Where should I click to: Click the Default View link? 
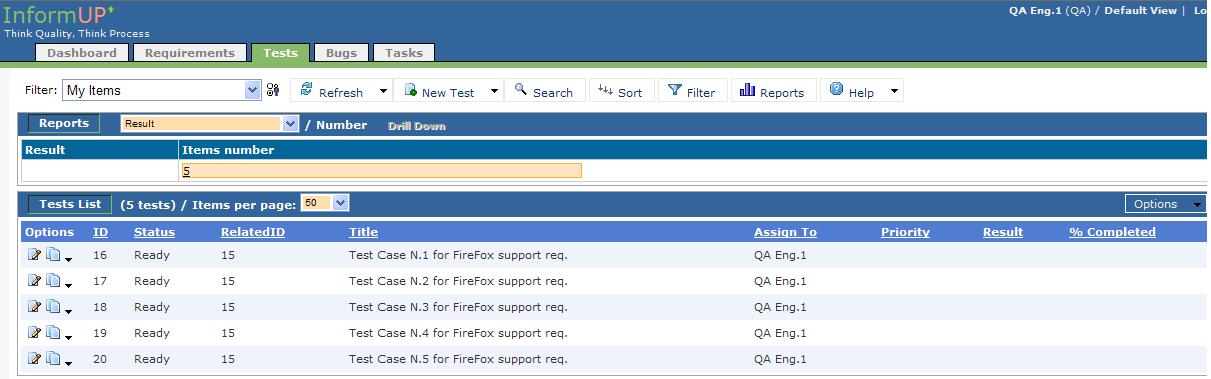pos(1140,11)
